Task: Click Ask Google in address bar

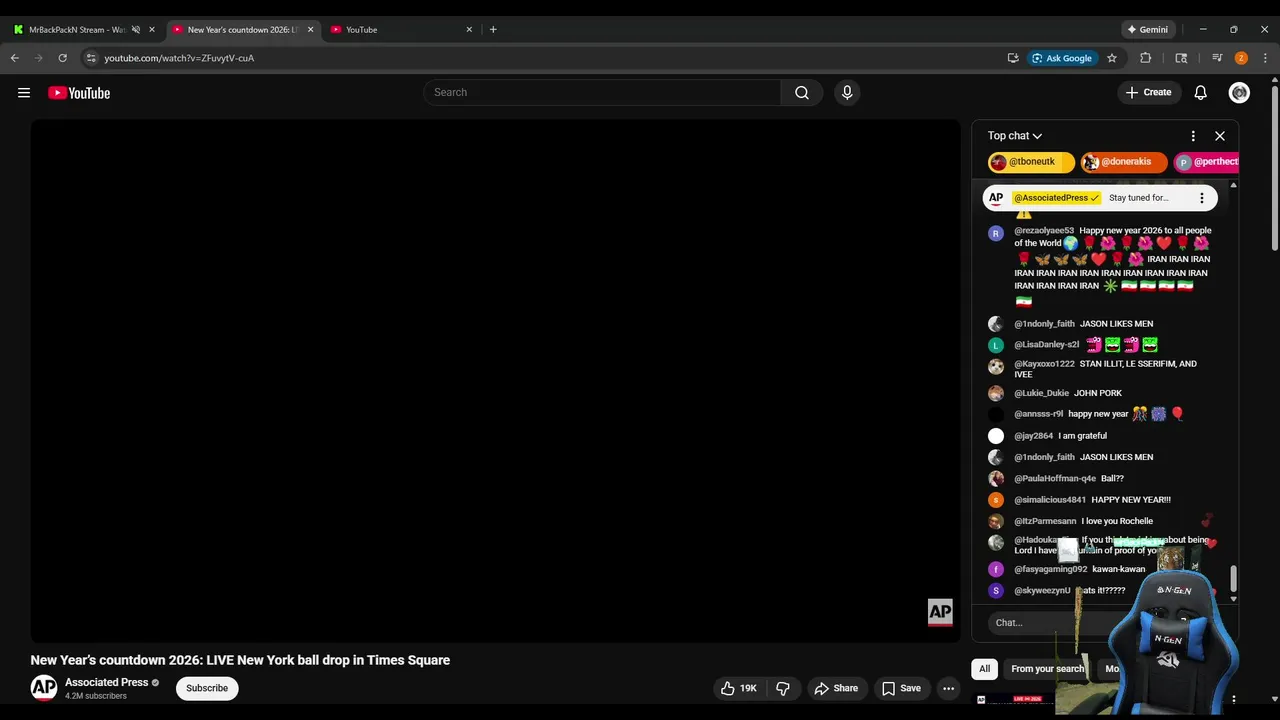Action: 1062,58
